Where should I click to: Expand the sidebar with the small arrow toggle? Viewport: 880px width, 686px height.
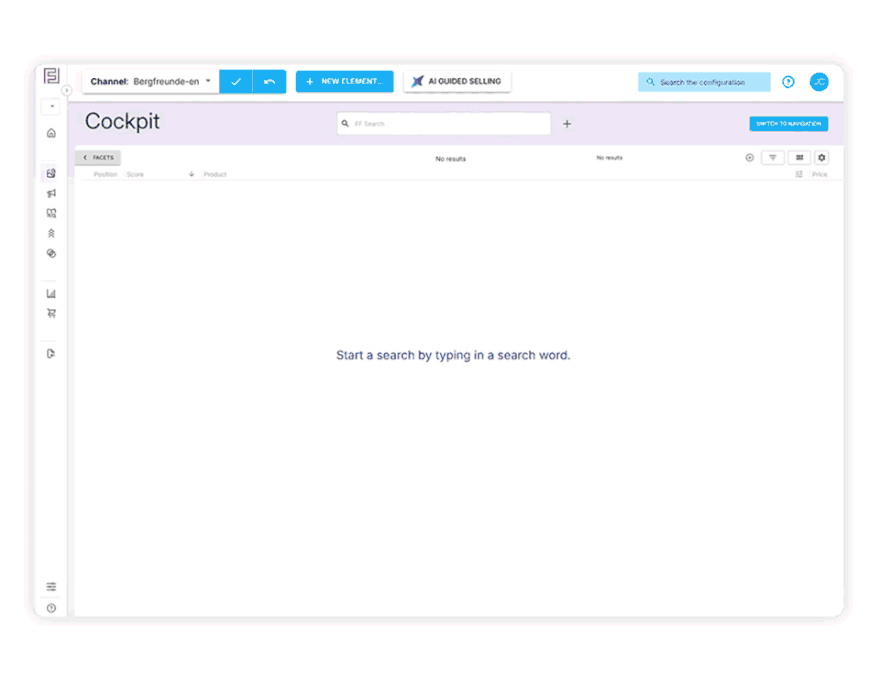(66, 90)
